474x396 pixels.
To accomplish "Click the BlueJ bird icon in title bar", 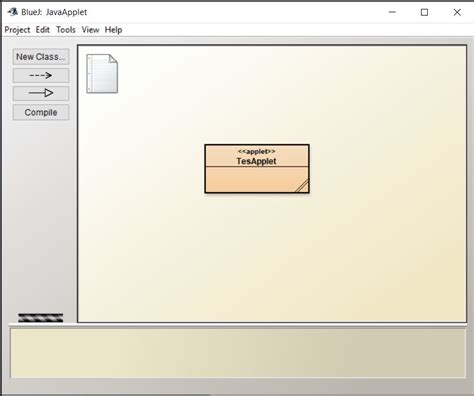I will point(13,12).
